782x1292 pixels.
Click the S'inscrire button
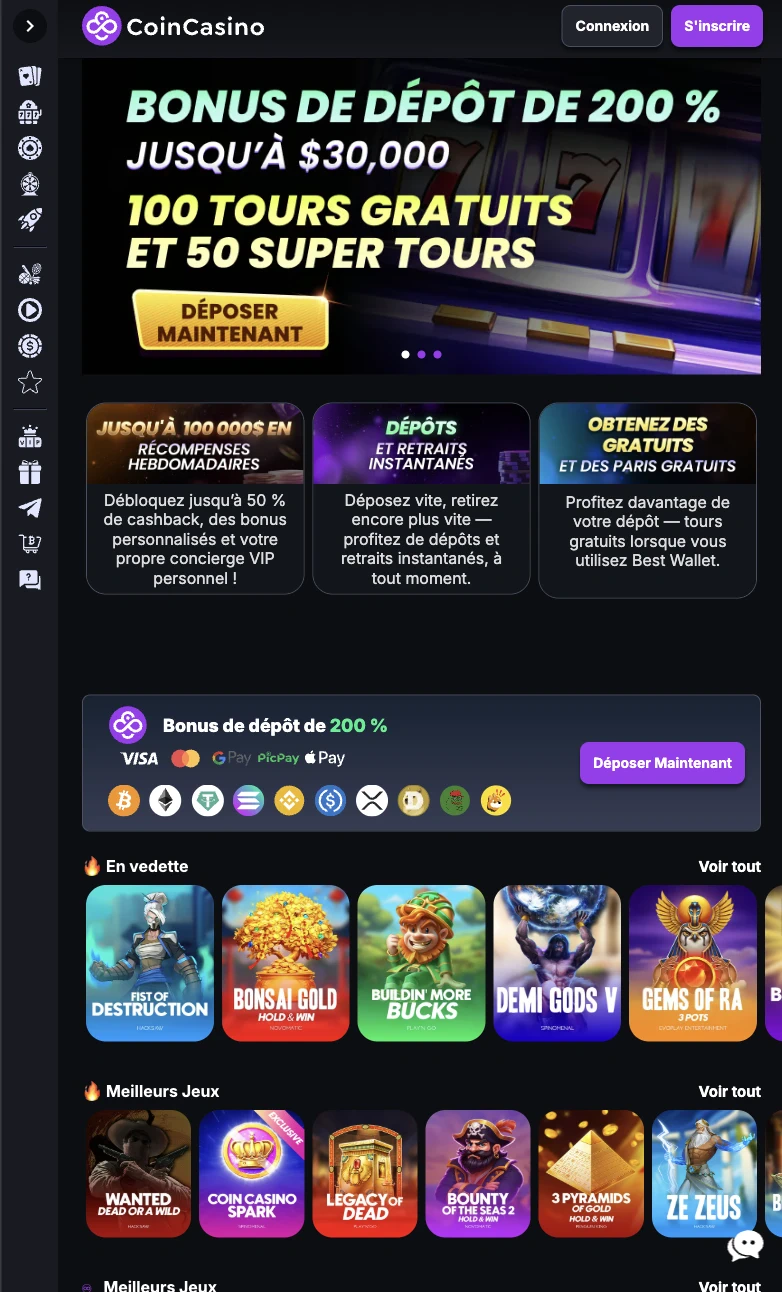pyautogui.click(x=717, y=26)
